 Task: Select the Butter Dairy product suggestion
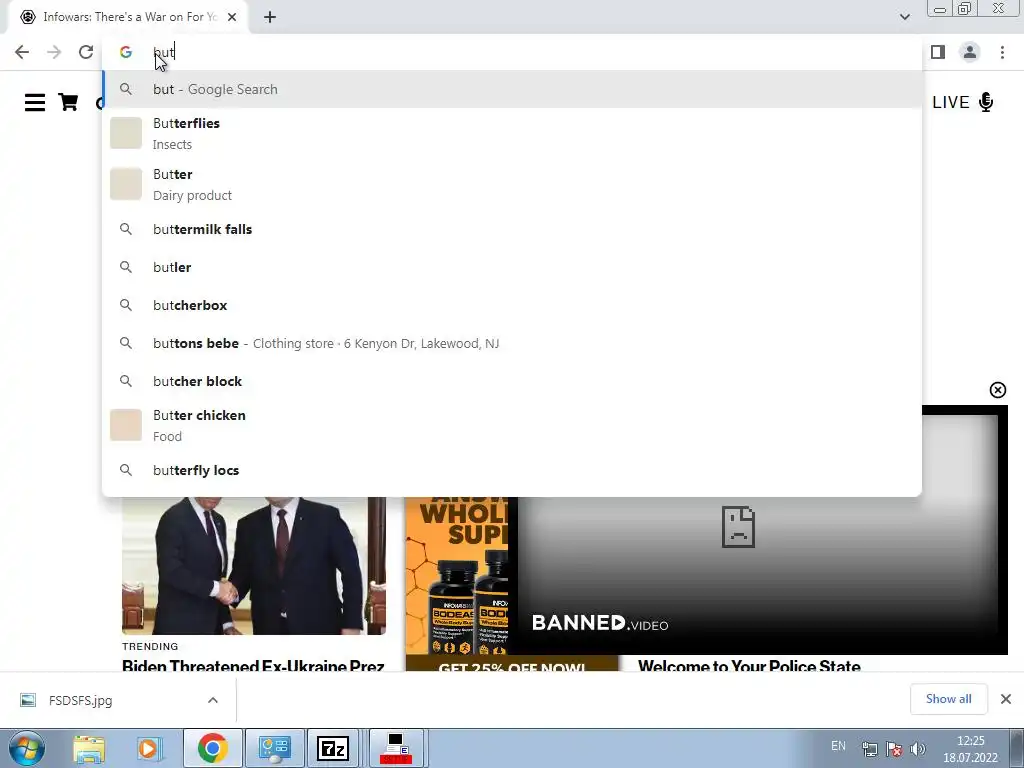tap(512, 184)
